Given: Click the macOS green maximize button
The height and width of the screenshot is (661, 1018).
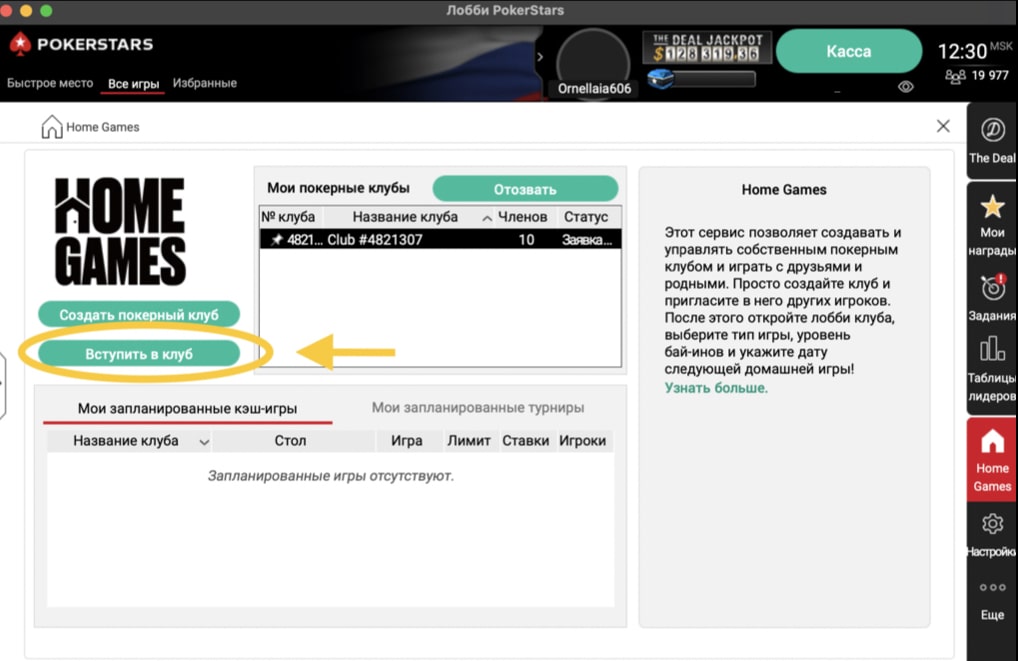Looking at the screenshot, I should (46, 10).
